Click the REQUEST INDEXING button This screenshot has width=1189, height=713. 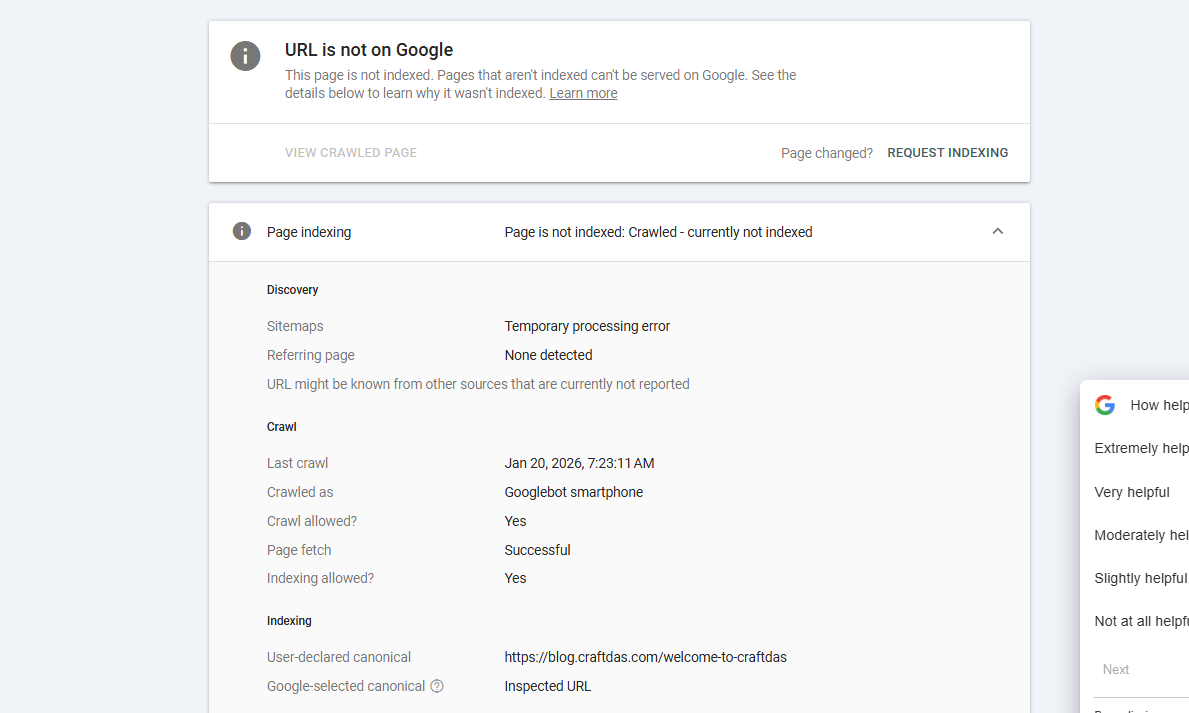point(947,152)
